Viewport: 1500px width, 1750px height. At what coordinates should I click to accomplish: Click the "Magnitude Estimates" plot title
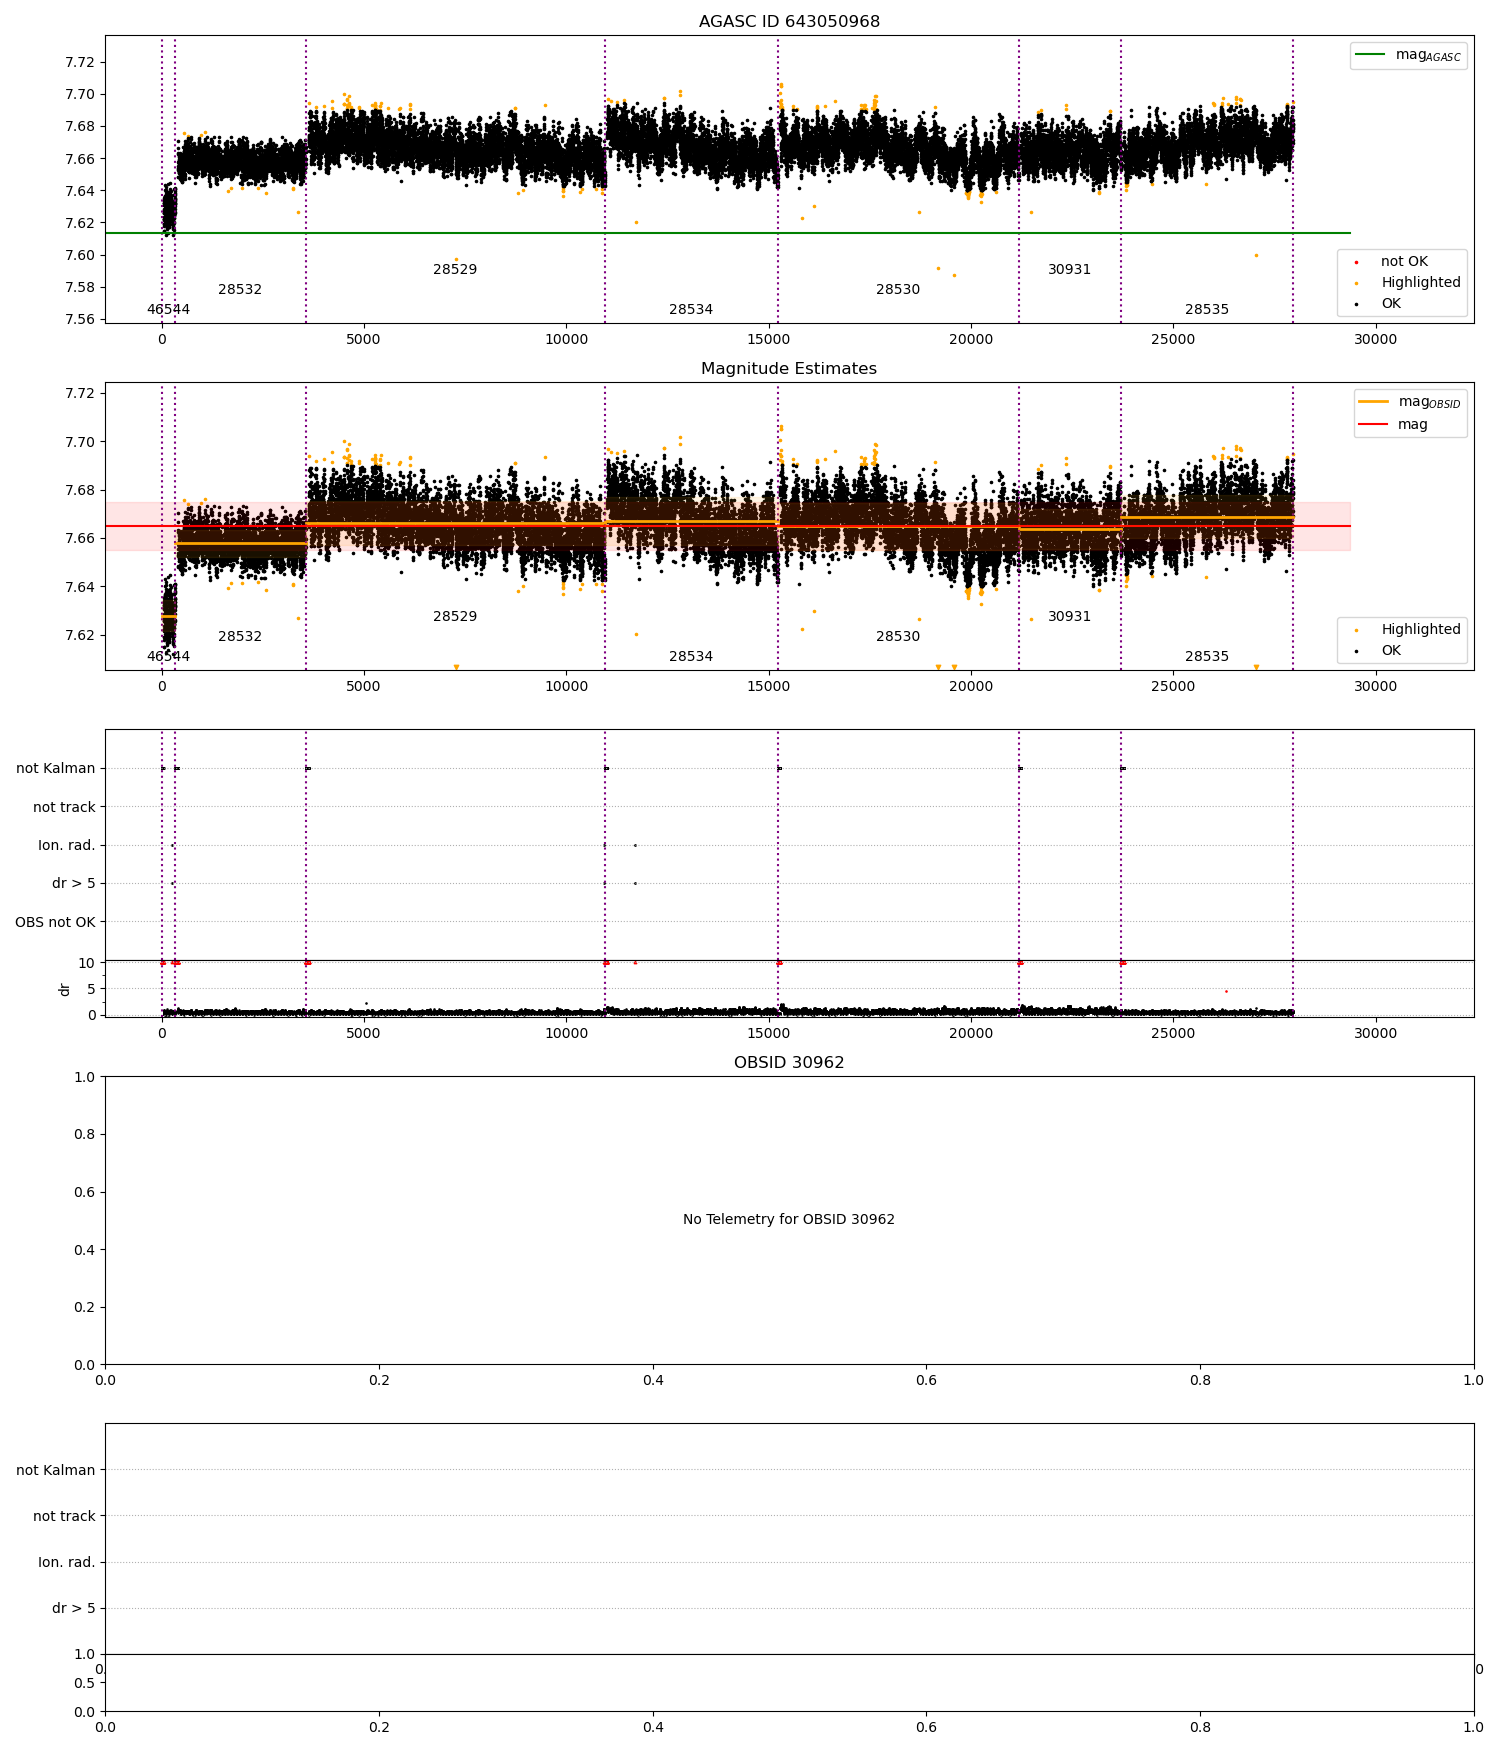tap(789, 369)
